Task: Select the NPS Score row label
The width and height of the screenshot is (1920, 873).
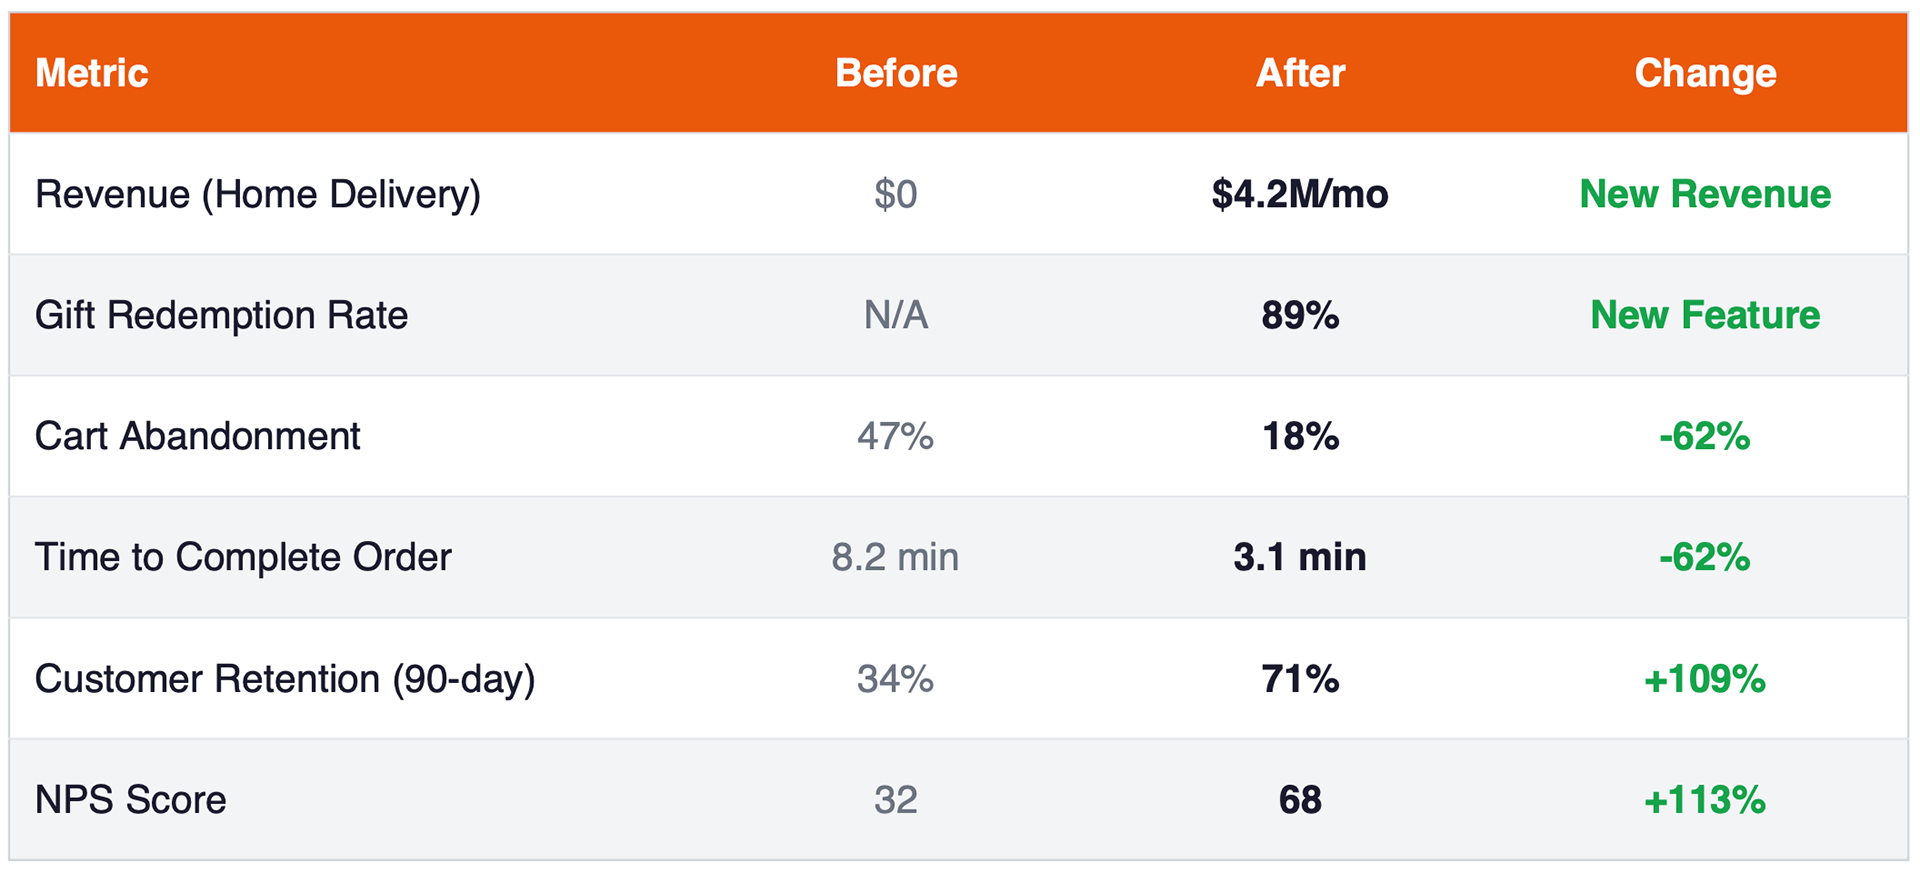Action: tap(131, 800)
